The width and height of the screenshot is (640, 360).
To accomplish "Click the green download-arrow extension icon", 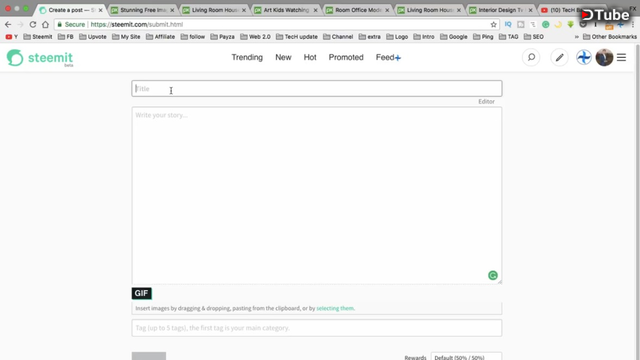I will pyautogui.click(x=571, y=24).
